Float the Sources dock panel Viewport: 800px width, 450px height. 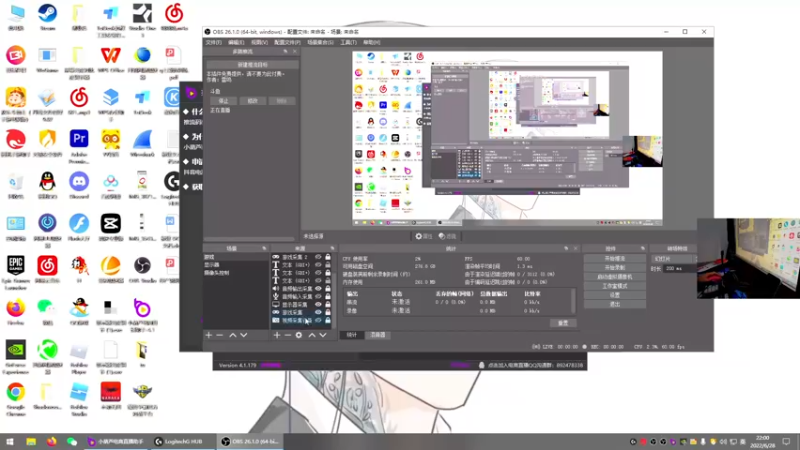click(332, 248)
